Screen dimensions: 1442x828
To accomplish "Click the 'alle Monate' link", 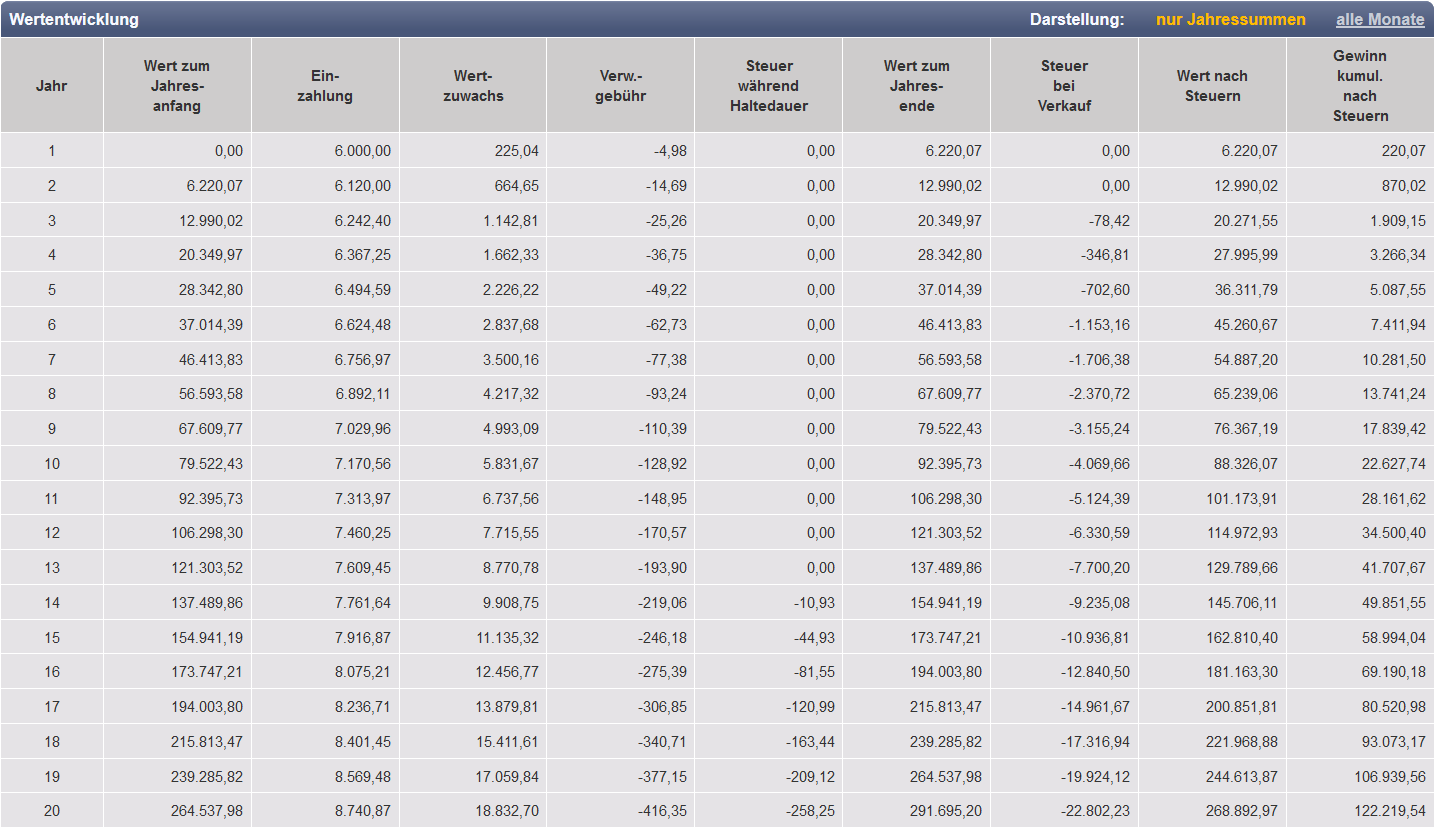I will 1380,20.
